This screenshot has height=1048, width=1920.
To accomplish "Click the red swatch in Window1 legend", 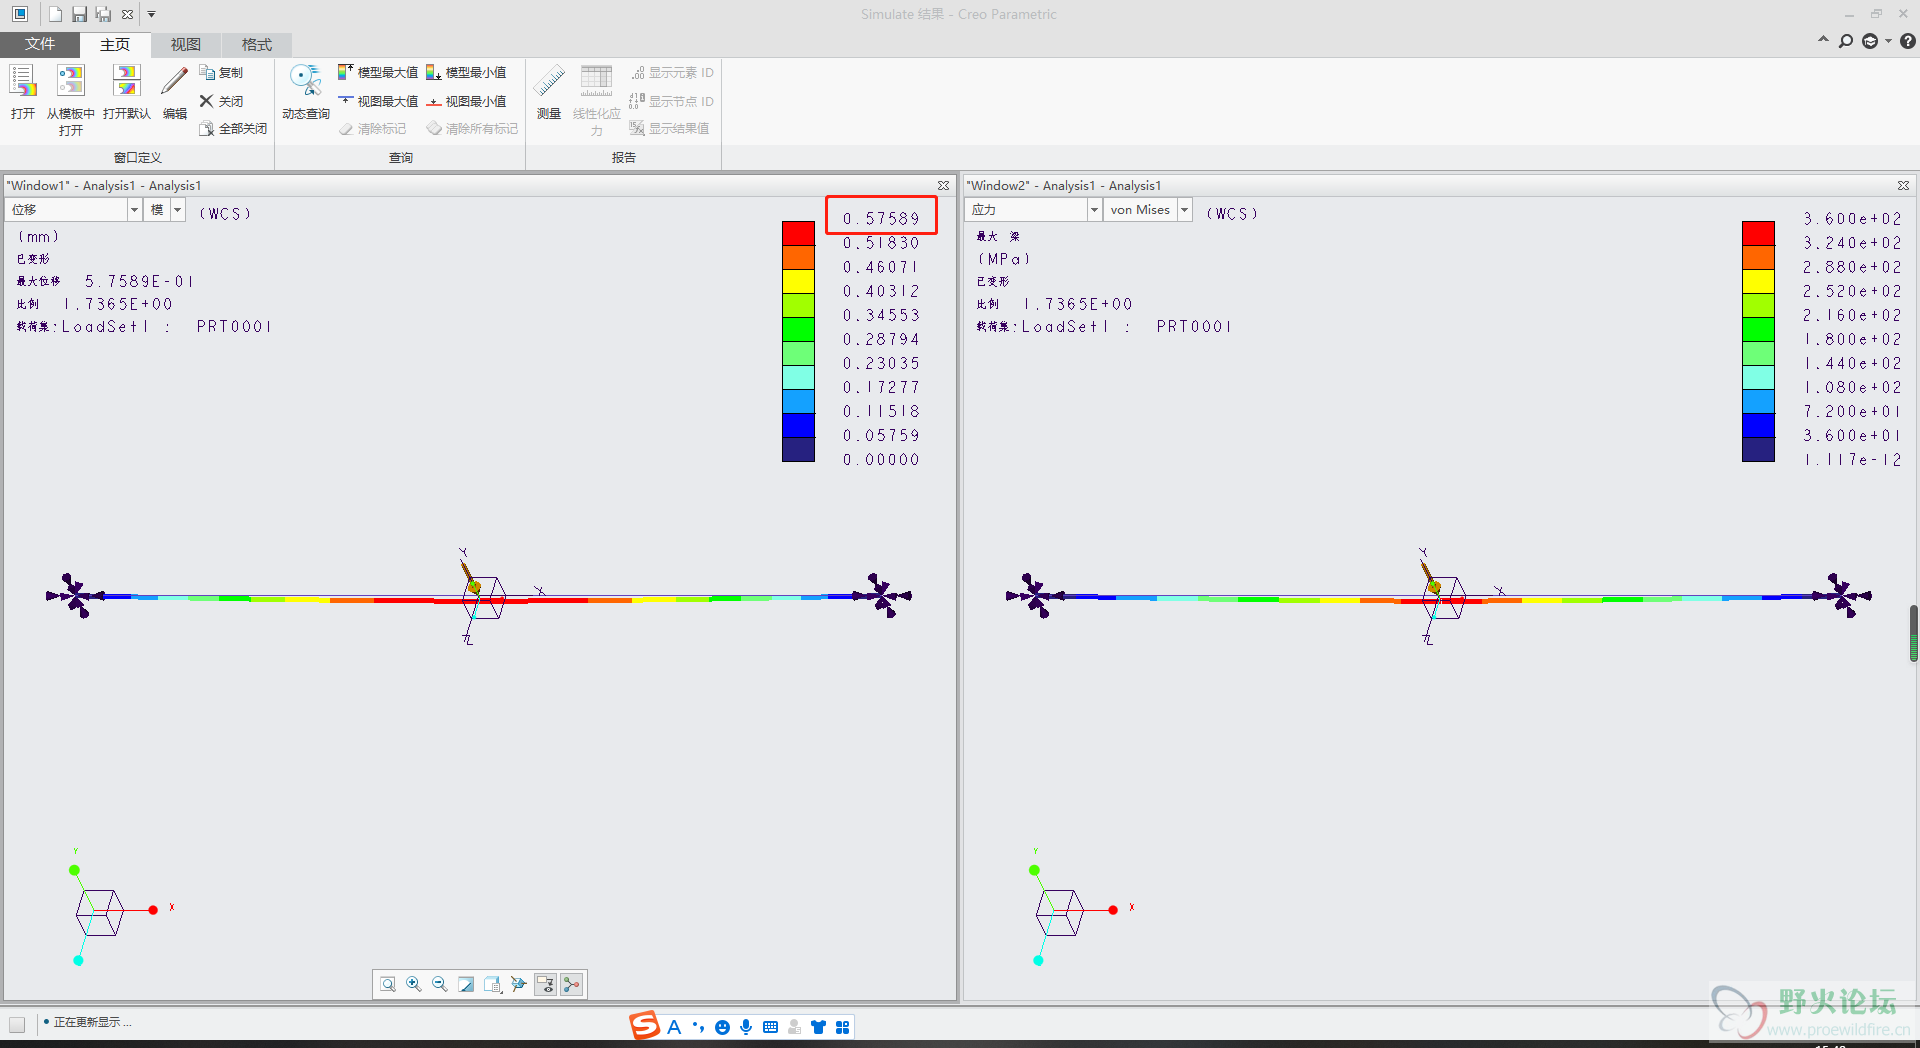I will pos(798,233).
